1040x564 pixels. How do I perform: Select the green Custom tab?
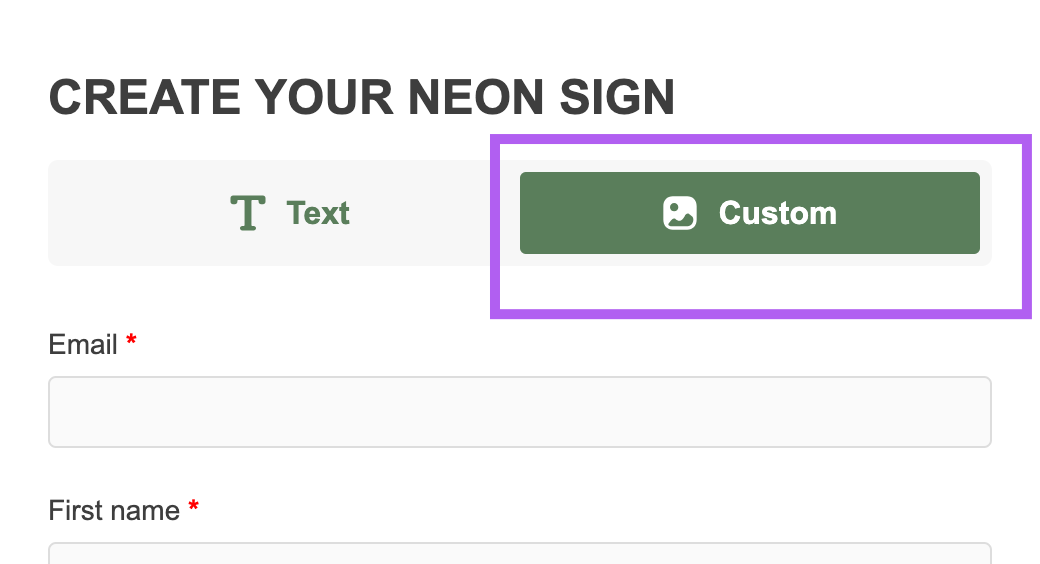pyautogui.click(x=749, y=213)
